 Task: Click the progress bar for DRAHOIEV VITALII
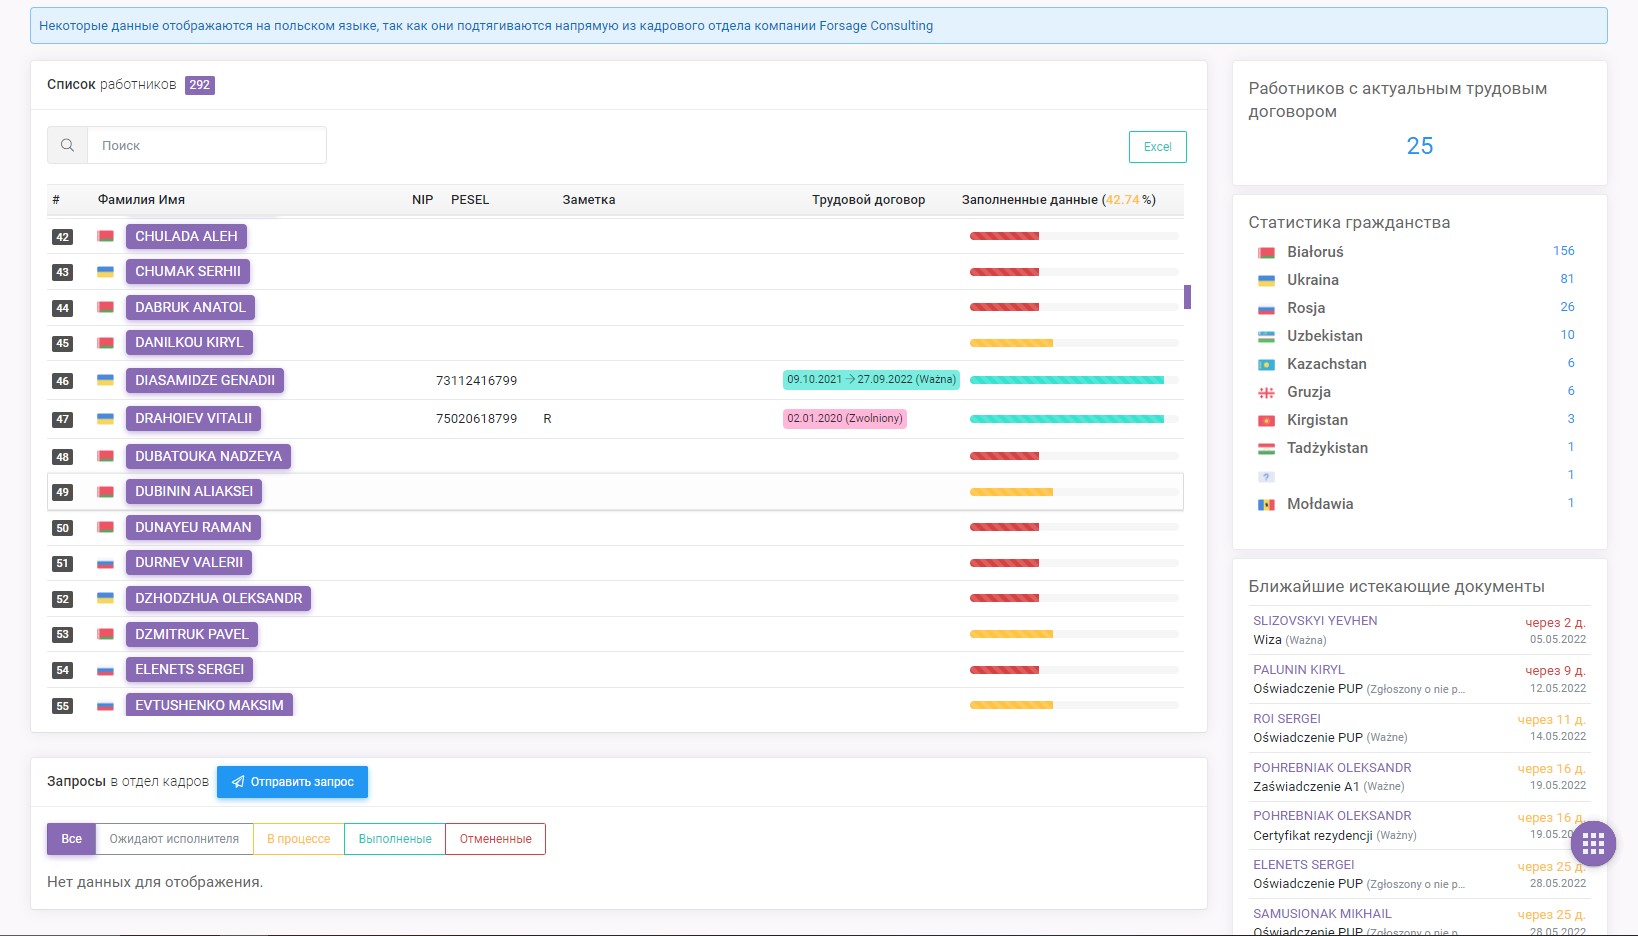1074,419
